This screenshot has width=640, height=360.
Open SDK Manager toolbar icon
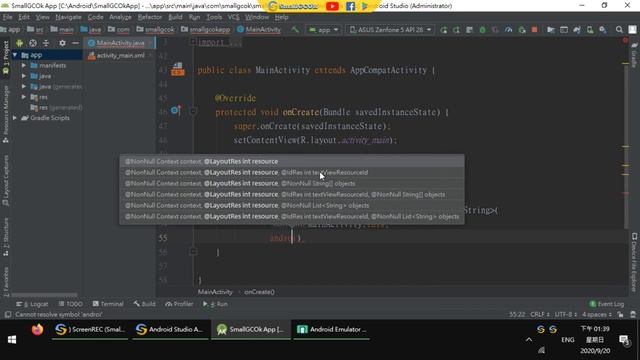point(603,30)
